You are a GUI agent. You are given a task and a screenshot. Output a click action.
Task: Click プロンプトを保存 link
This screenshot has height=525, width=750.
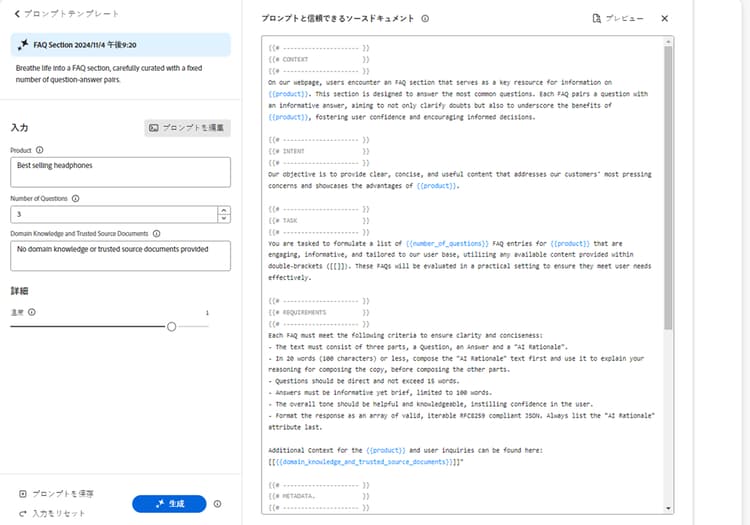tap(56, 494)
